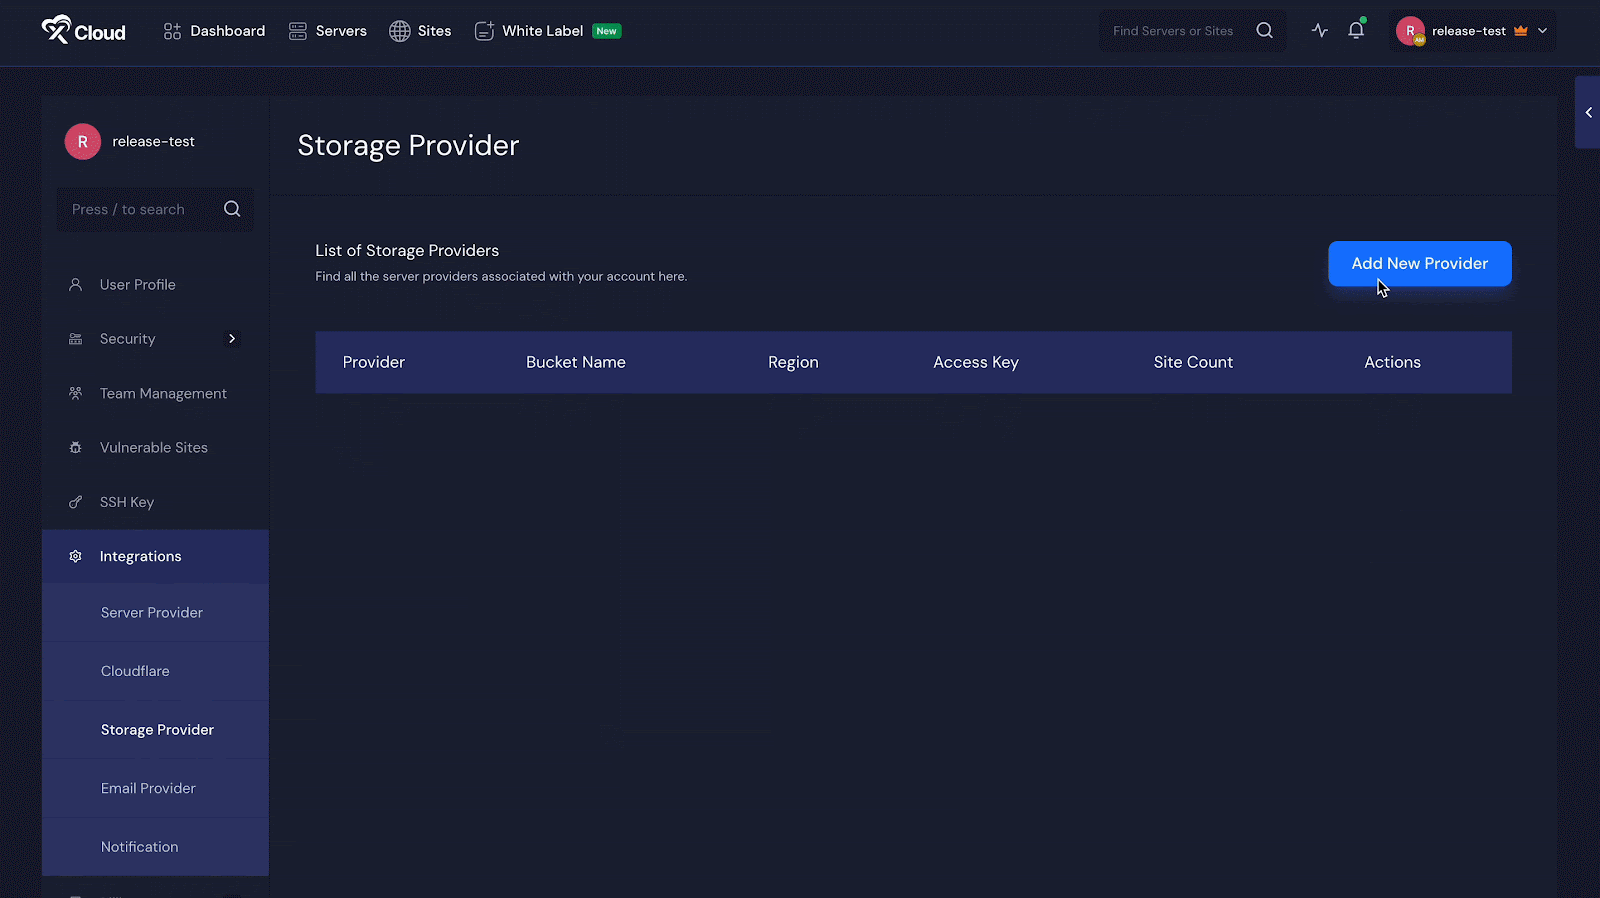This screenshot has height=898, width=1600.
Task: Click the green New badge
Action: [x=607, y=31]
